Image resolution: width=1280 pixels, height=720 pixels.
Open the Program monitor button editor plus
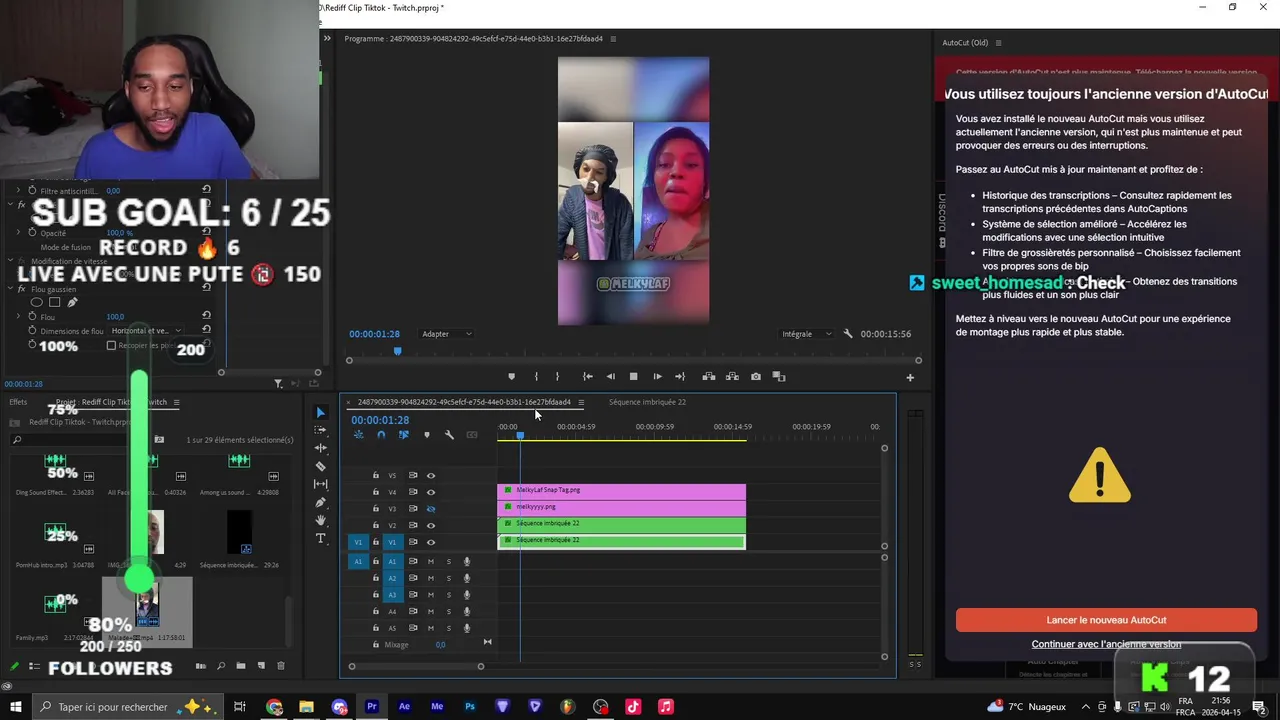[910, 378]
